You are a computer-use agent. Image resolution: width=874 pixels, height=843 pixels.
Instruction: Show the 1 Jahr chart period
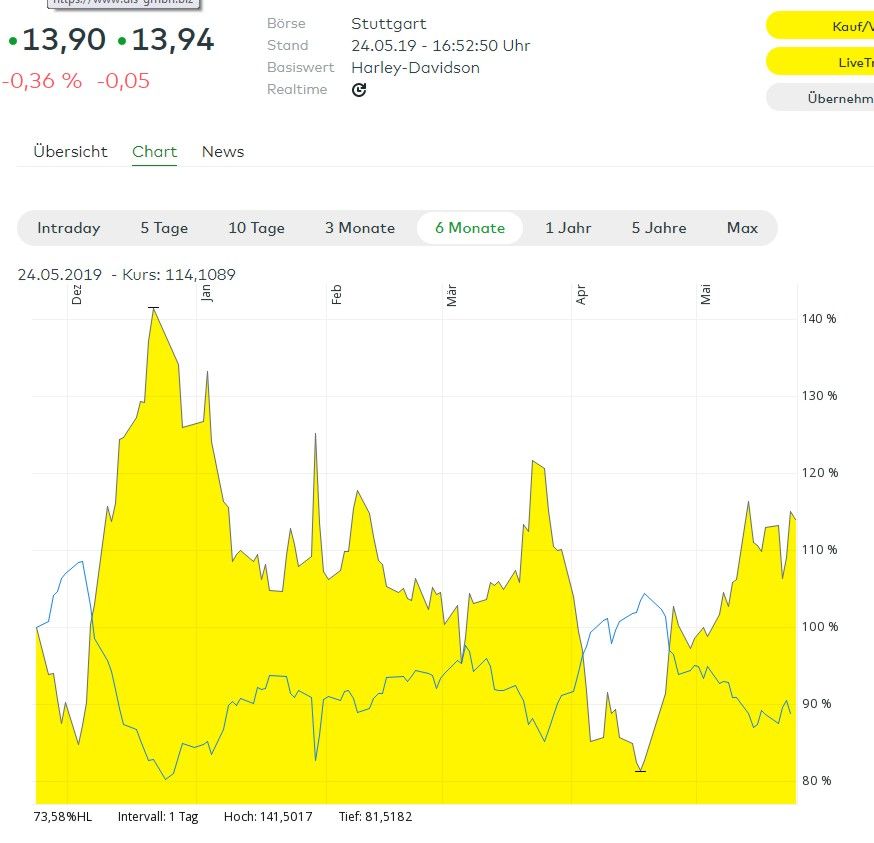(568, 228)
